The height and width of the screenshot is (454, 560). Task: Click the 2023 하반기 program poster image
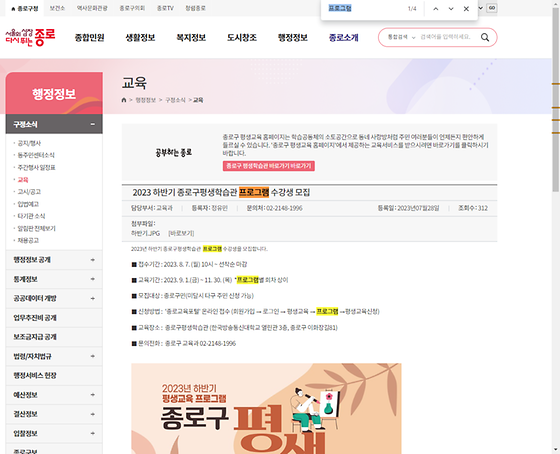coord(266,409)
